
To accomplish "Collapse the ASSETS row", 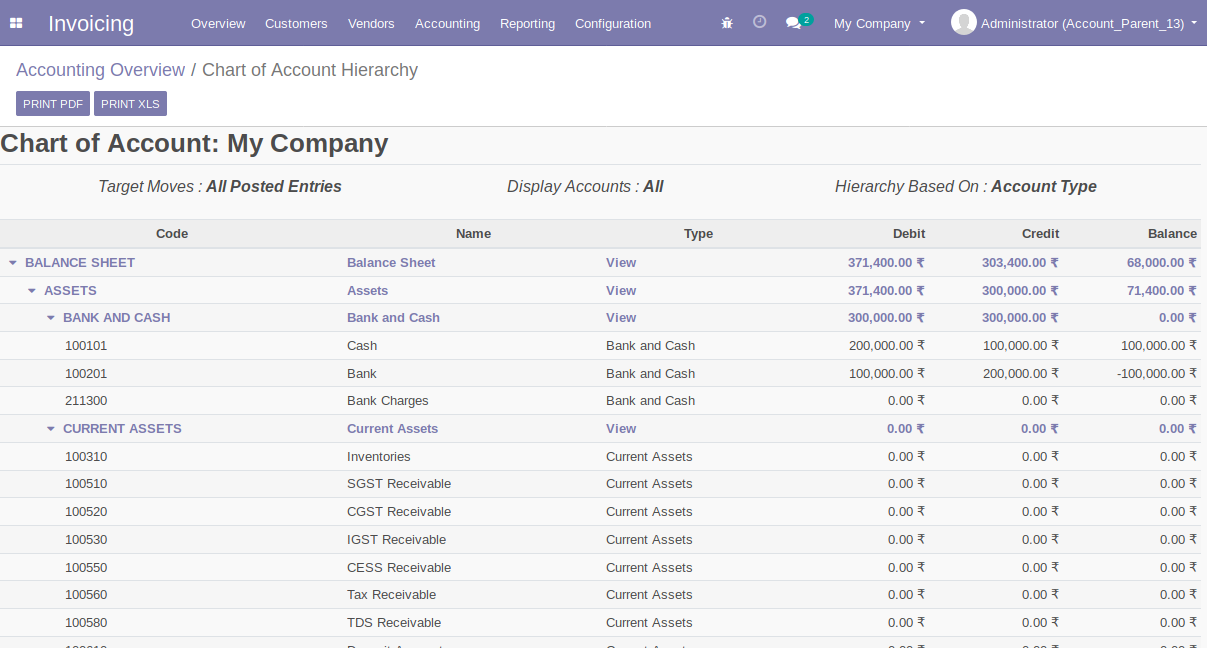I will [32, 291].
